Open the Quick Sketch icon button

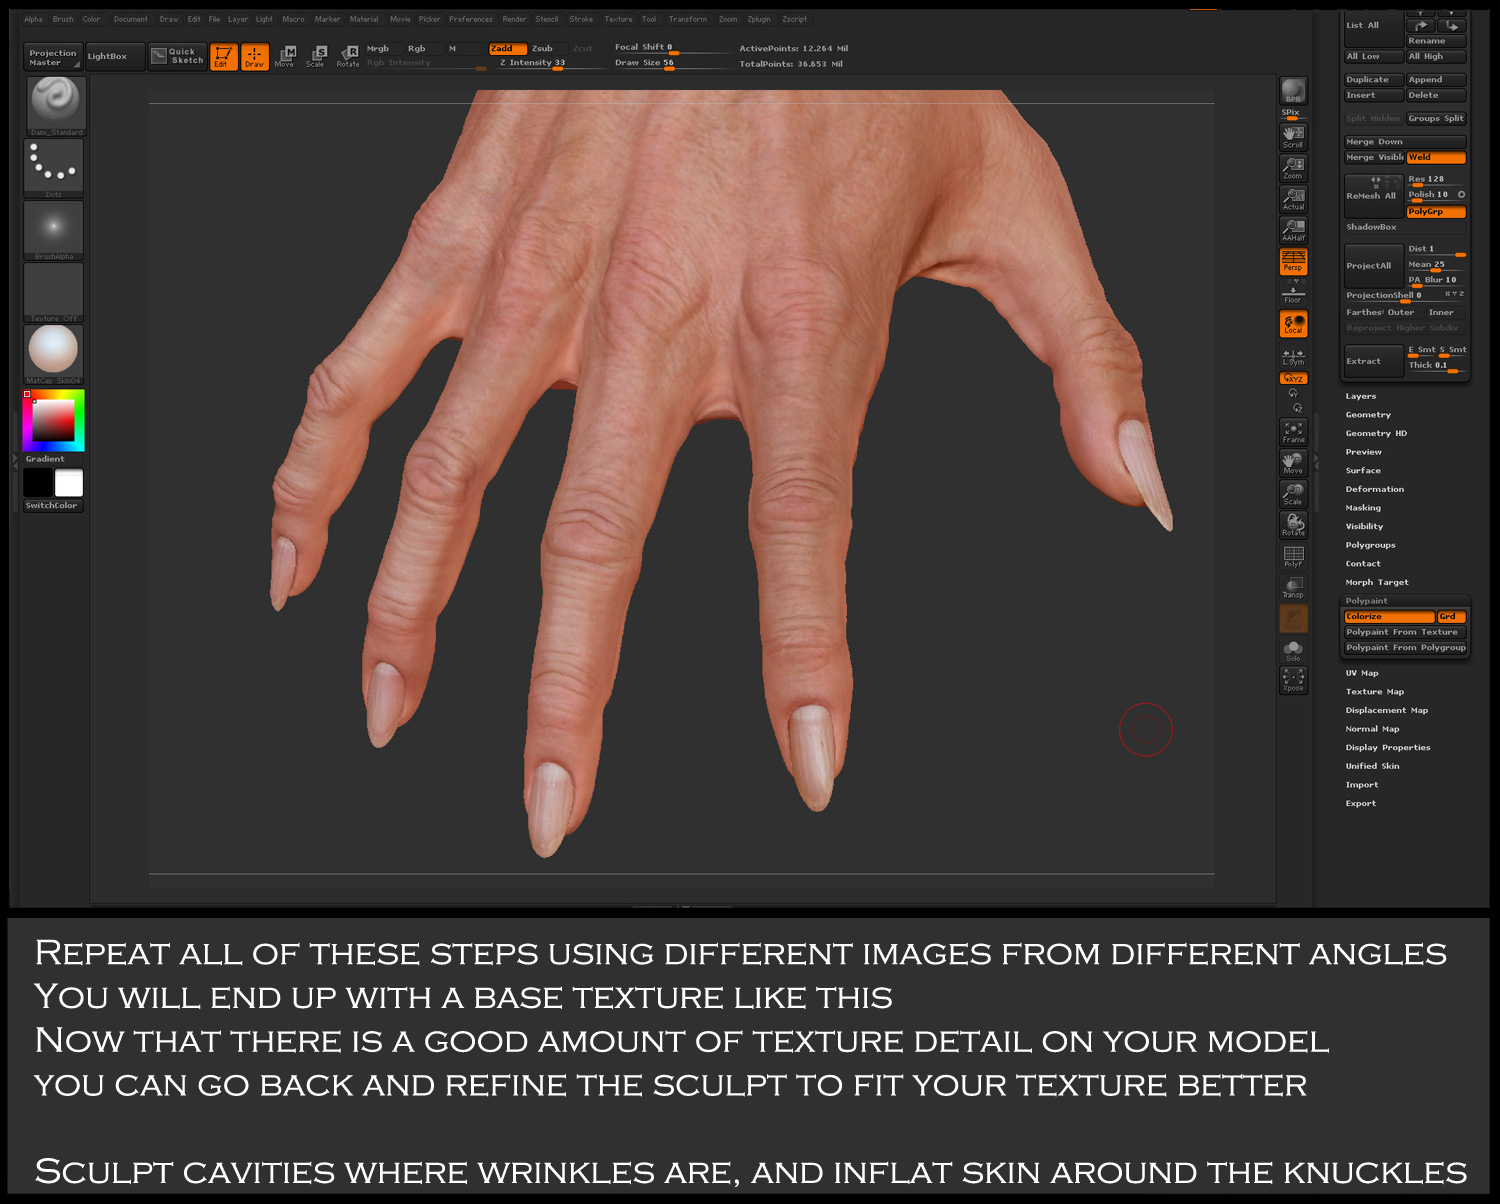point(178,56)
